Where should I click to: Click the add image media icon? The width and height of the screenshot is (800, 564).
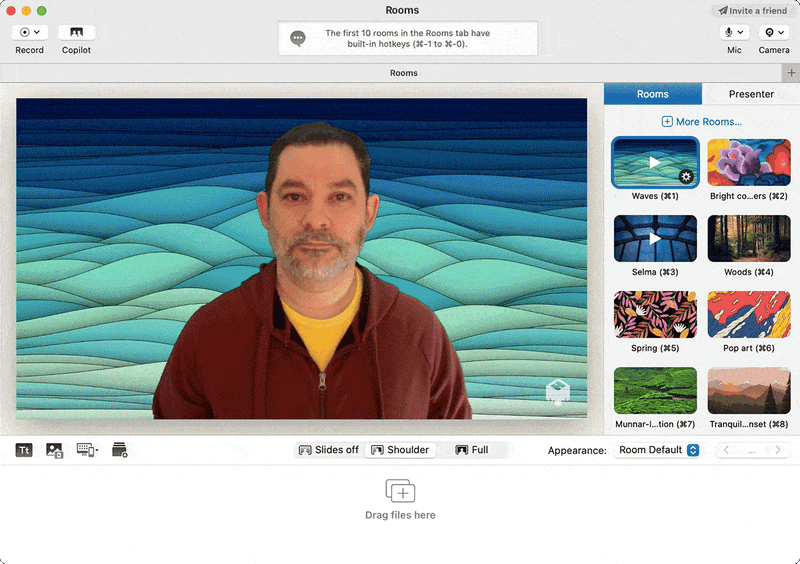tap(54, 450)
